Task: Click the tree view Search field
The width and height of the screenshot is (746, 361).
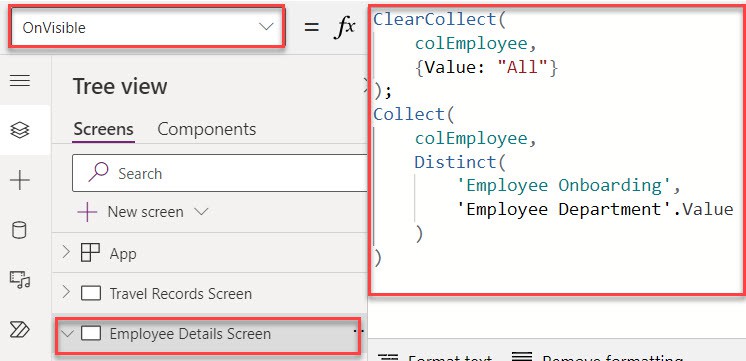Action: coord(220,173)
